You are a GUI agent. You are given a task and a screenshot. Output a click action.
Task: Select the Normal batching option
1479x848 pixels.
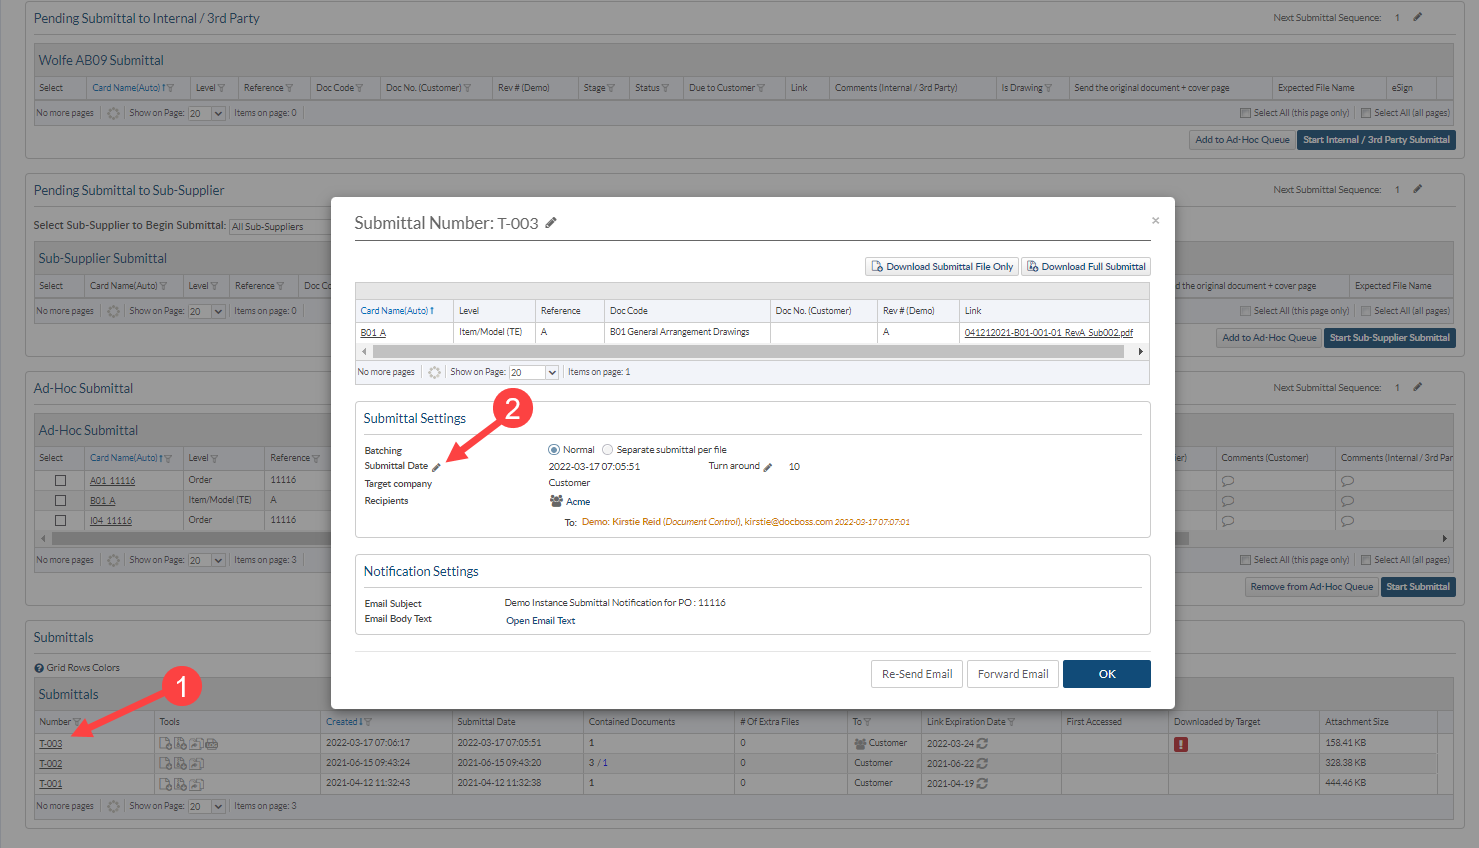(554, 450)
